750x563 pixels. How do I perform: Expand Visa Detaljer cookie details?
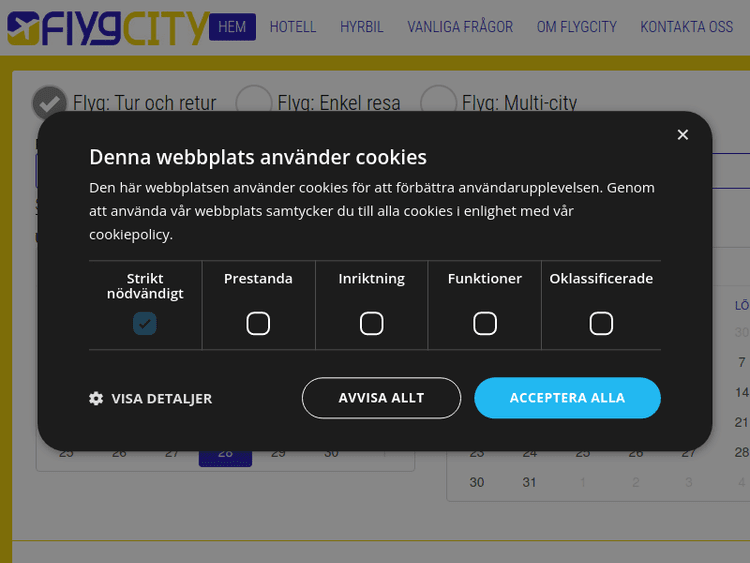(161, 398)
